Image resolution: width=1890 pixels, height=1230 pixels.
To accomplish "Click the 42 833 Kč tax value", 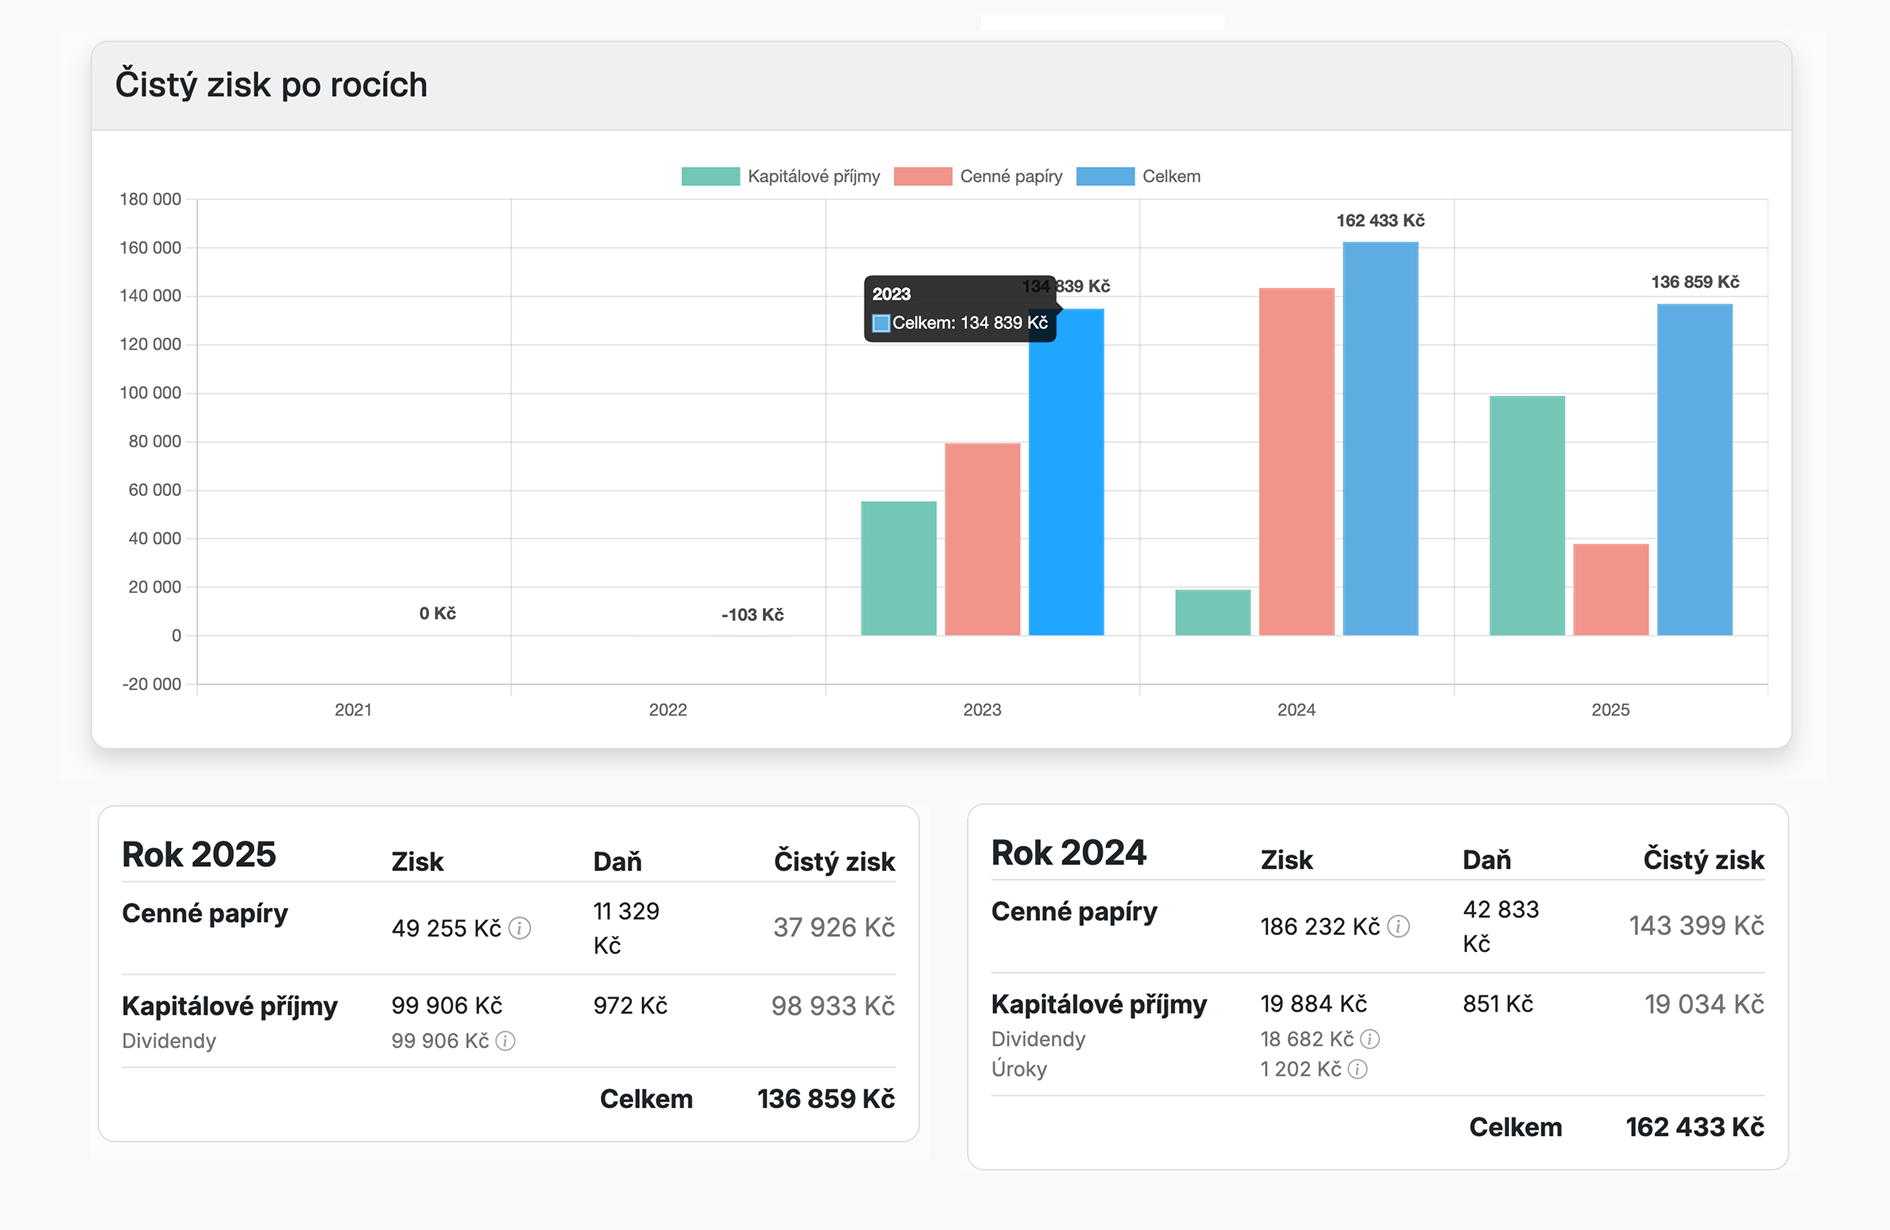I will [x=1501, y=926].
